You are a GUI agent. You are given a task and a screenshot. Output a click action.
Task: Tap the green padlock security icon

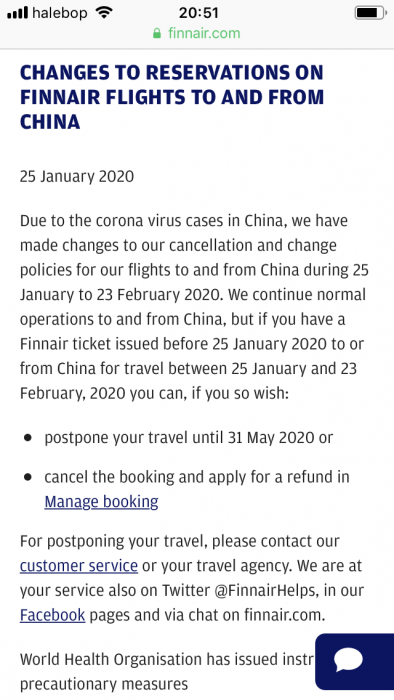[157, 33]
